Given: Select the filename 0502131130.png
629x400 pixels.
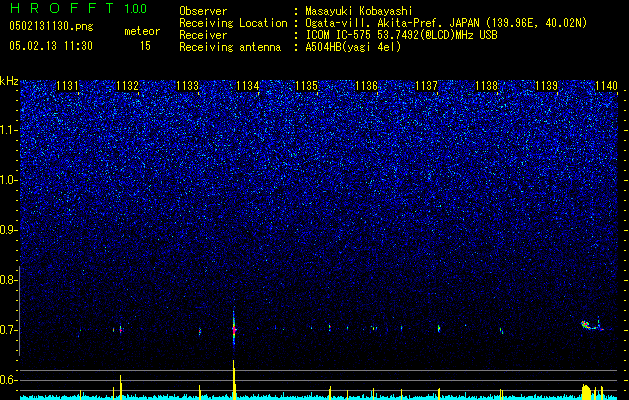Looking at the screenshot, I should coord(51,26).
